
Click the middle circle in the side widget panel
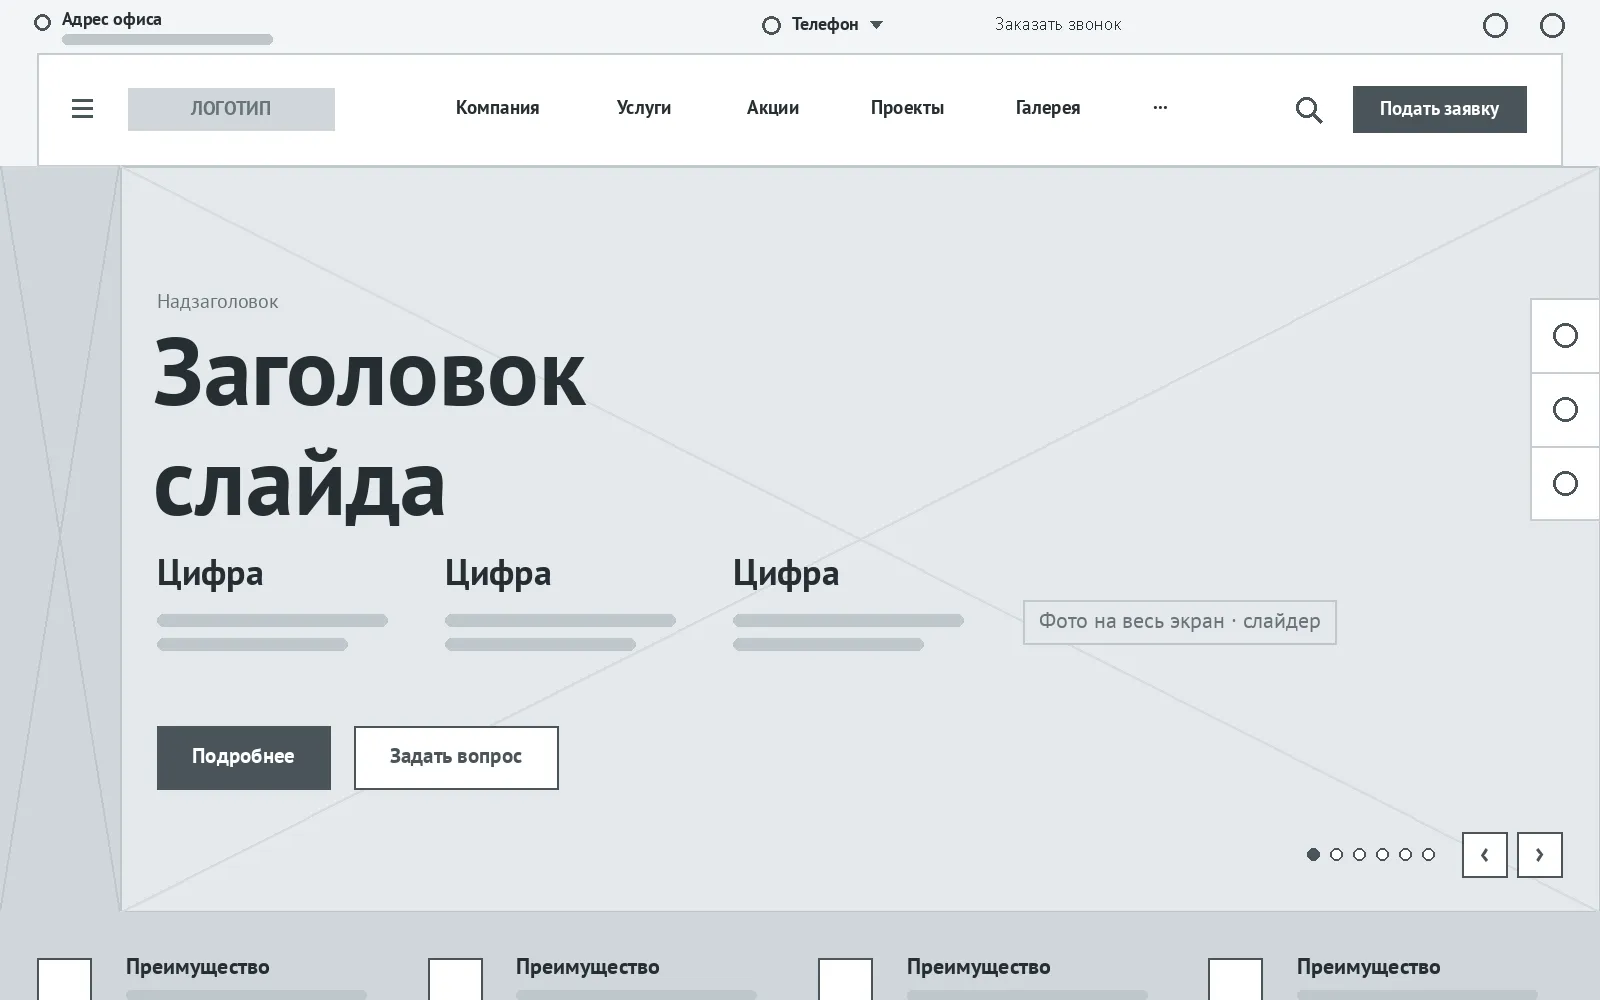tap(1565, 409)
